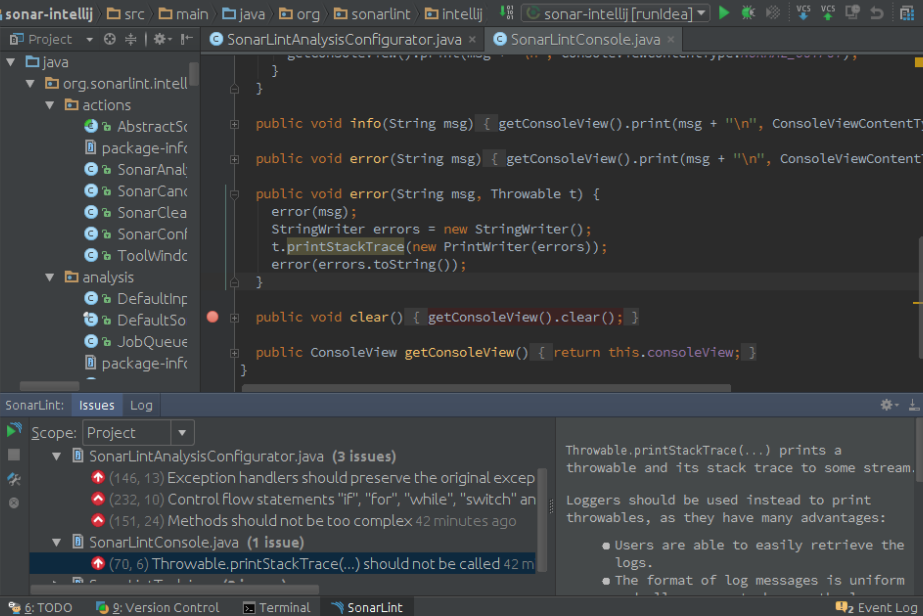The image size is (923, 616).
Task: Collapse the analysis folder in project tree
Action: (50, 277)
